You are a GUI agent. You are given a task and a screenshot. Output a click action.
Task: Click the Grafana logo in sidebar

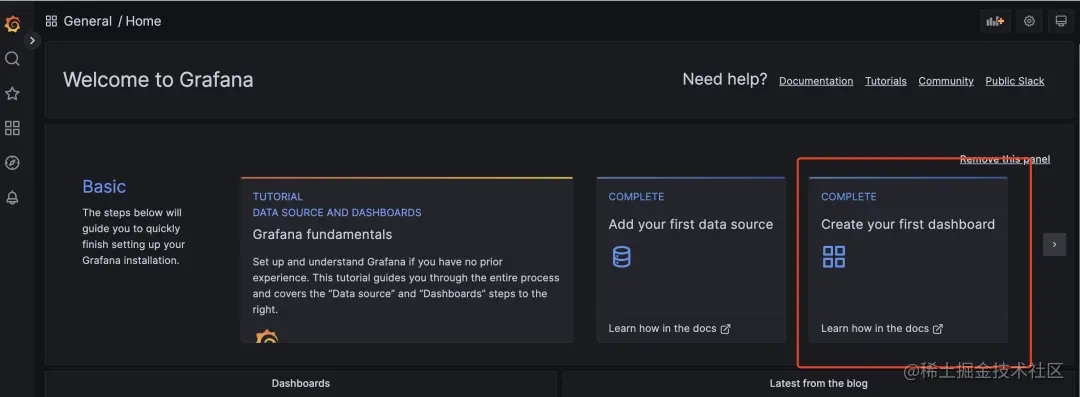pos(12,24)
